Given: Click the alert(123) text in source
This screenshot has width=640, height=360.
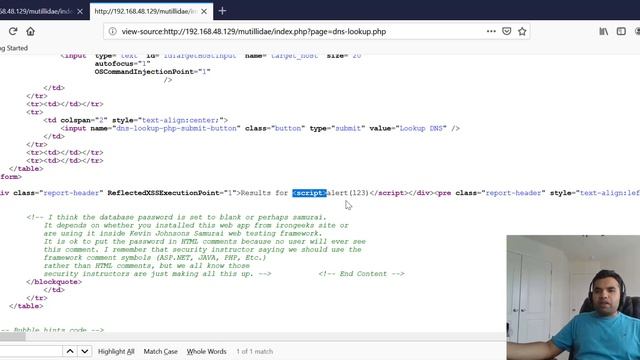Looking at the screenshot, I should pos(347,193).
